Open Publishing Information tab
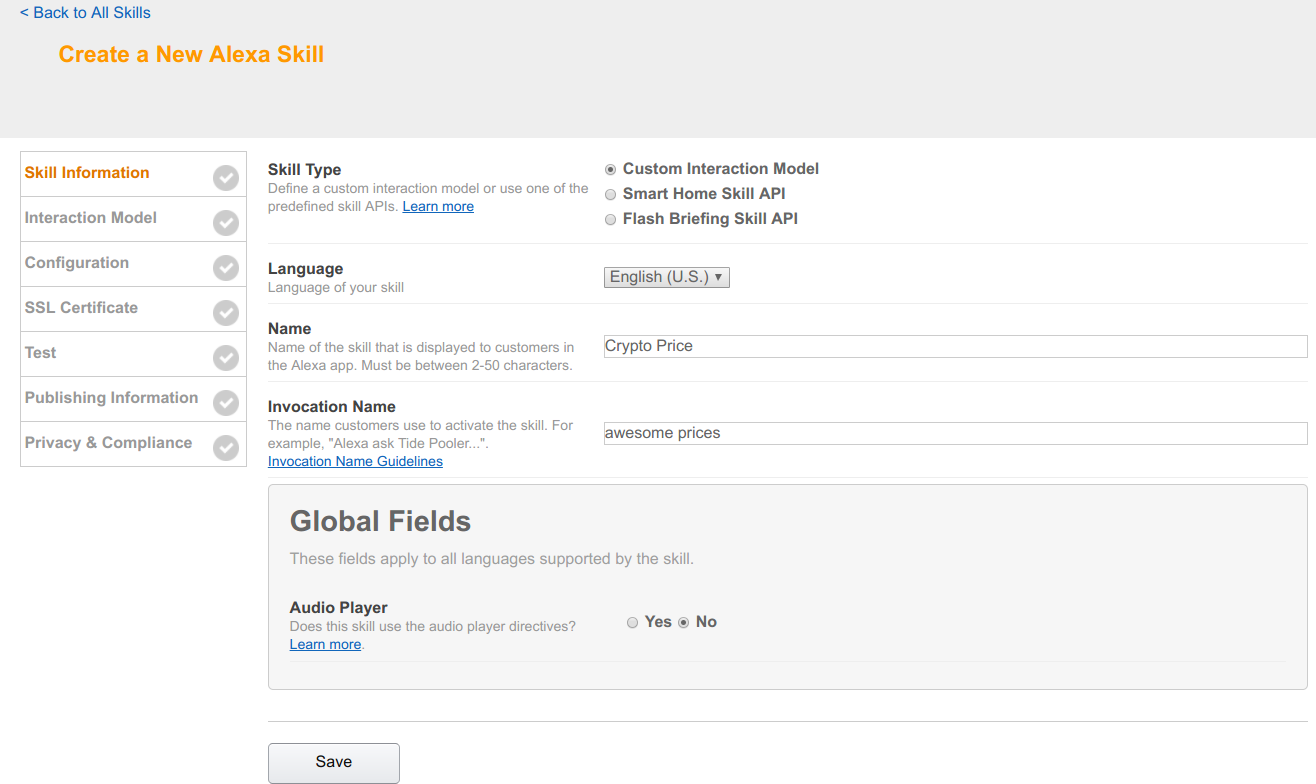Viewport: 1316px width, 784px height. tap(133, 399)
